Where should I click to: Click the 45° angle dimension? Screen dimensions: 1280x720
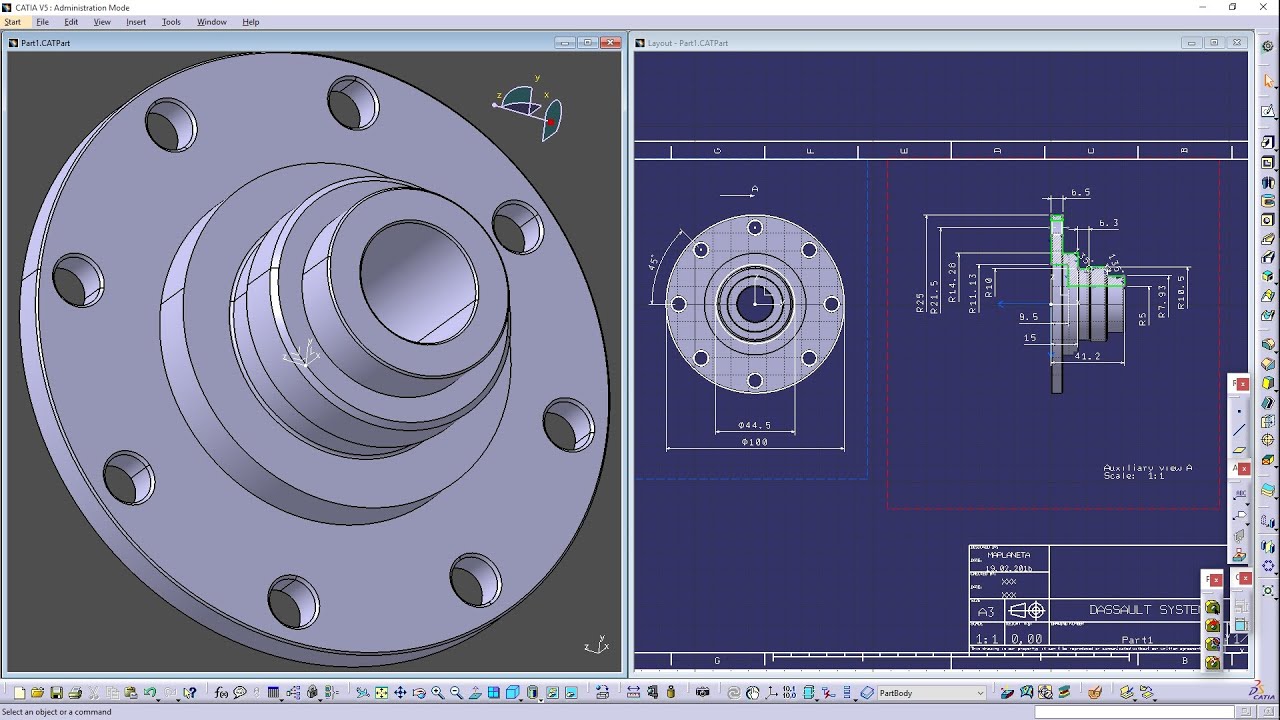pos(653,263)
